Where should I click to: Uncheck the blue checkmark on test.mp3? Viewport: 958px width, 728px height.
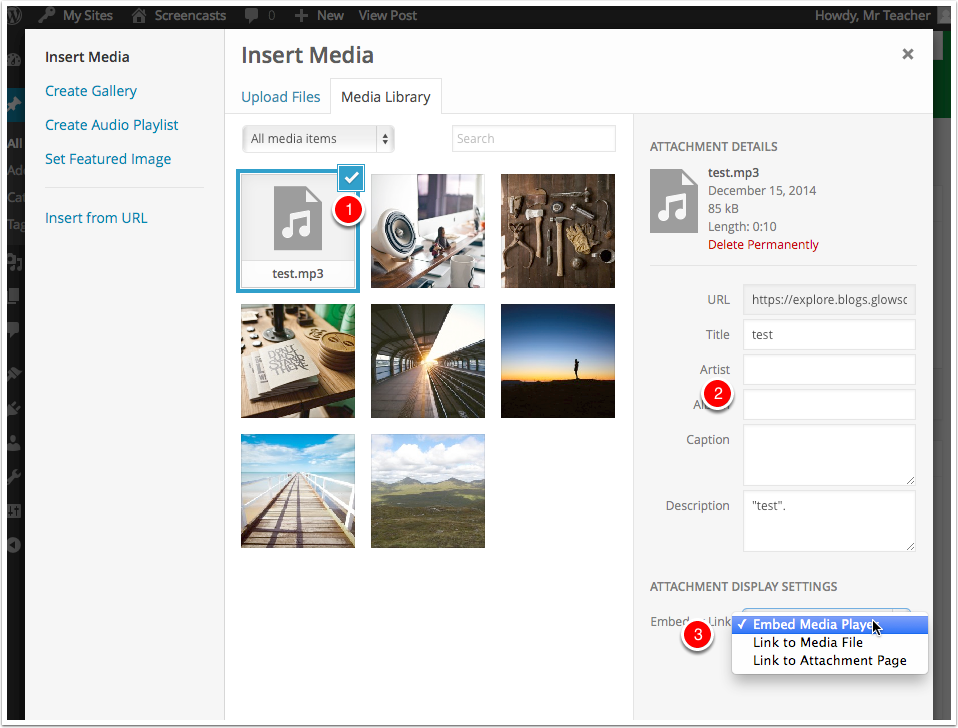(x=351, y=177)
